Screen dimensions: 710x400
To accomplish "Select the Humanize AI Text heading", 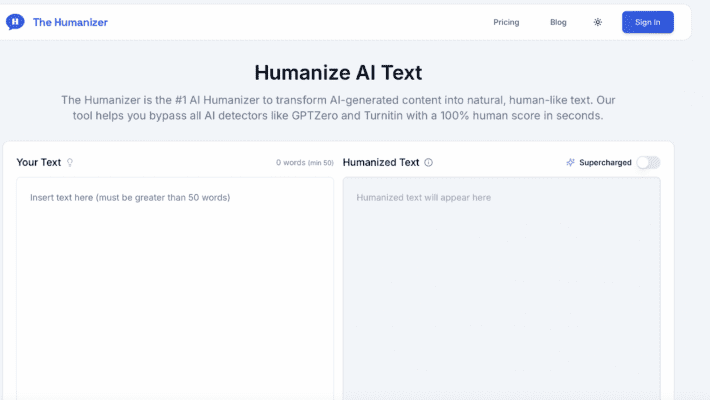I will pyautogui.click(x=338, y=72).
